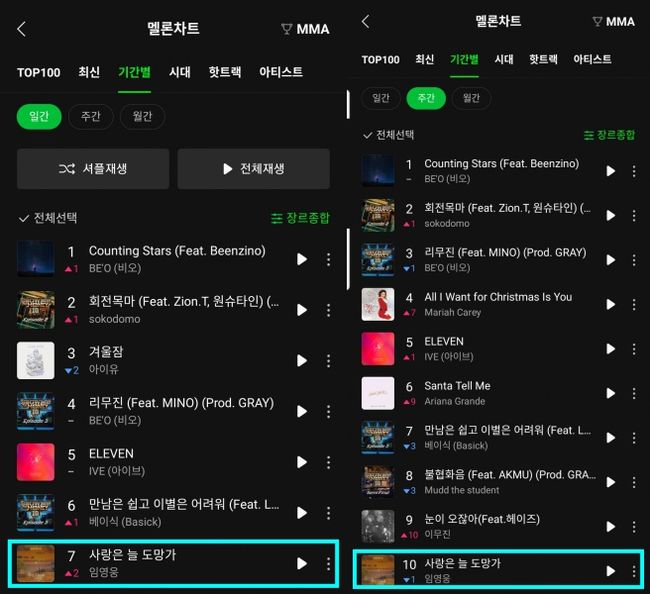Image resolution: width=650 pixels, height=594 pixels.
Task: Tap the play all 전체재생 button
Action: [x=254, y=169]
